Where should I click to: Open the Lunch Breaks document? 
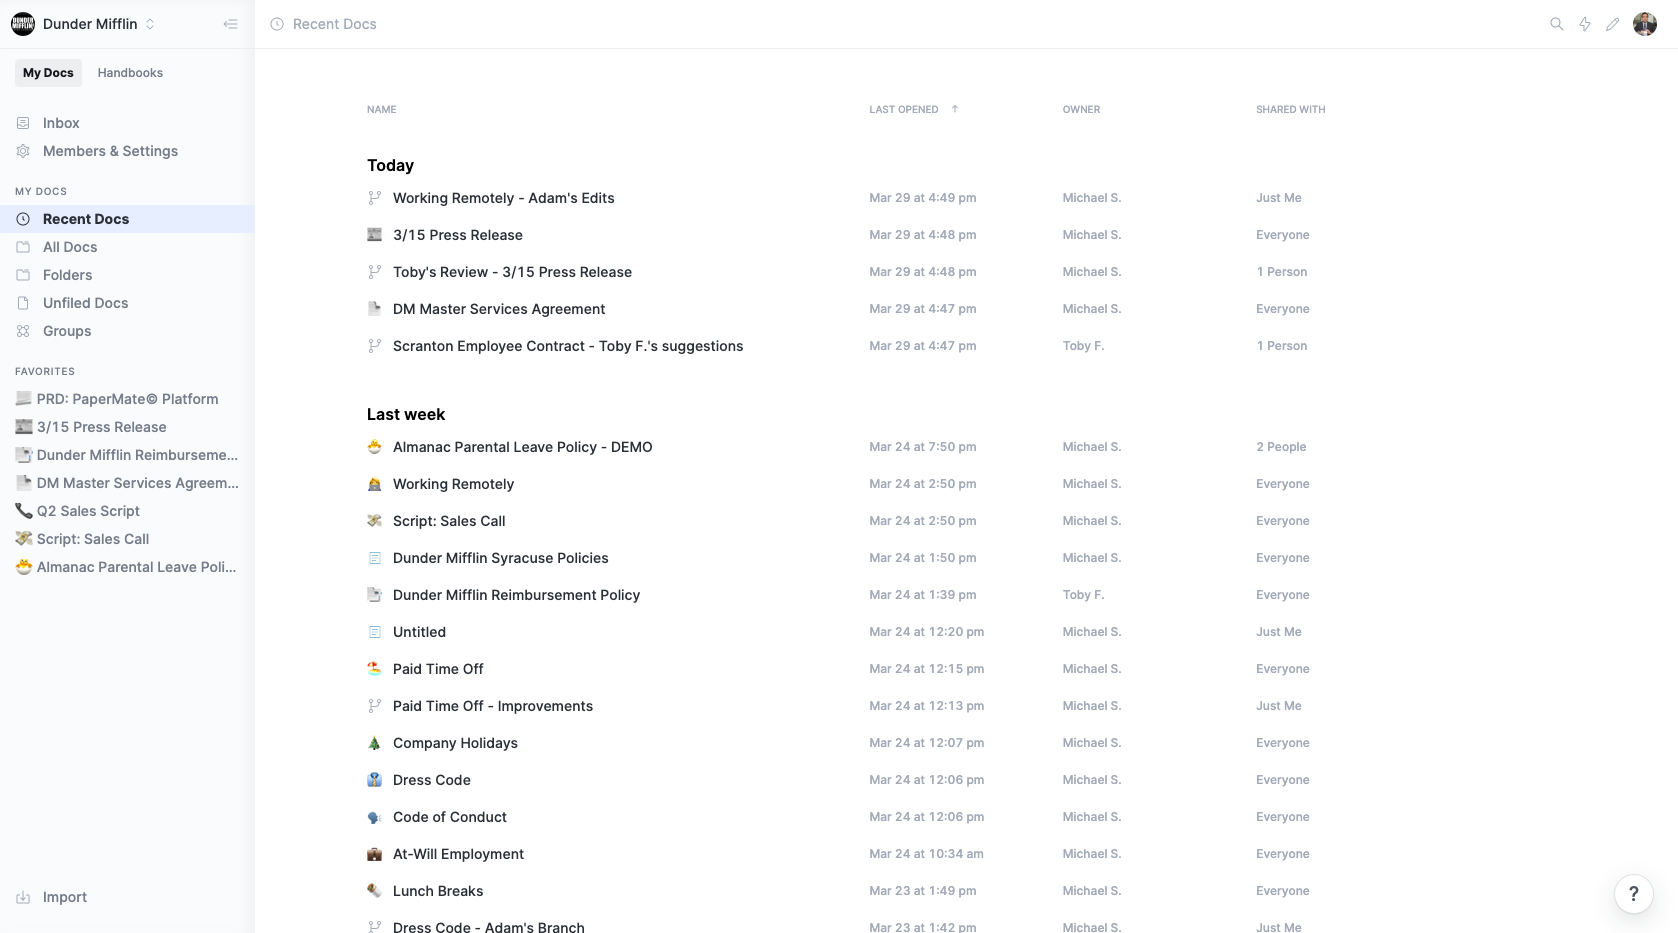[x=438, y=891]
